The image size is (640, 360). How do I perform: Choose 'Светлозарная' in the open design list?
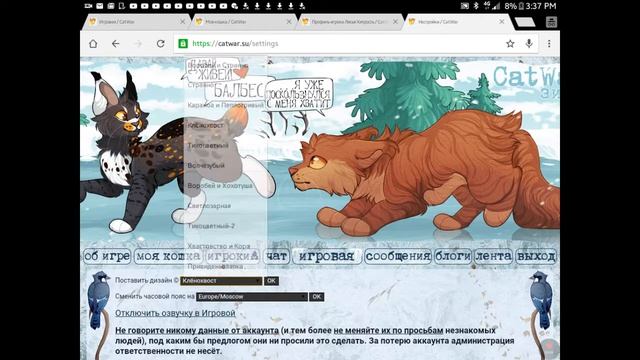pyautogui.click(x=225, y=206)
